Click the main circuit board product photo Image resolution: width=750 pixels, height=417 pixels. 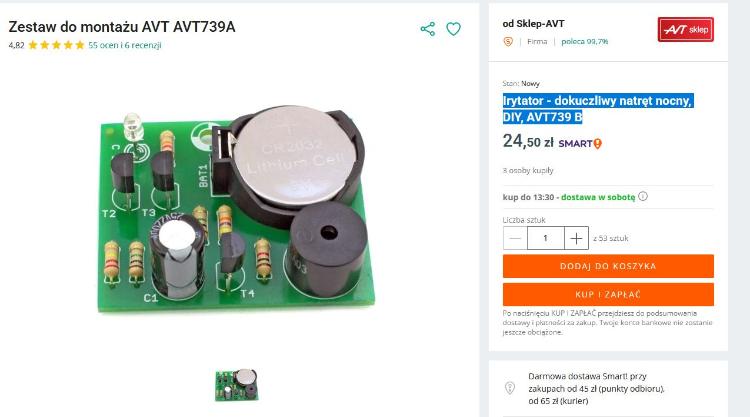point(237,210)
